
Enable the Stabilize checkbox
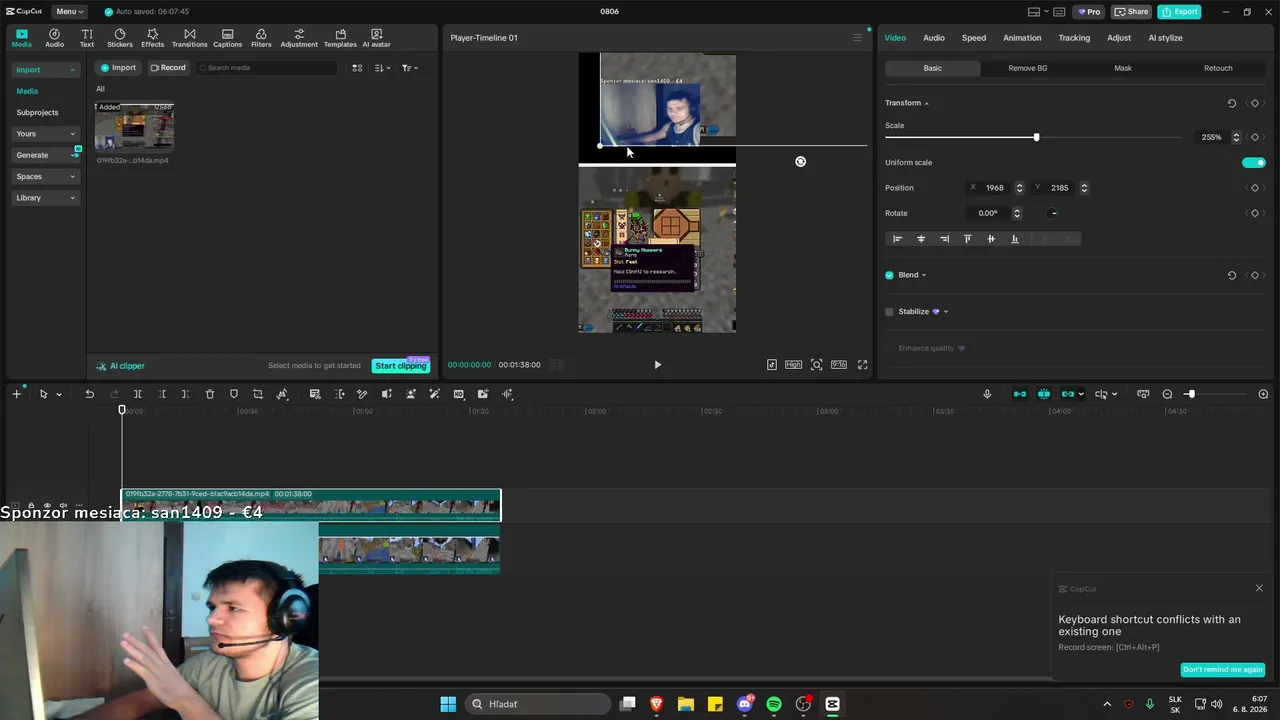[x=889, y=312]
